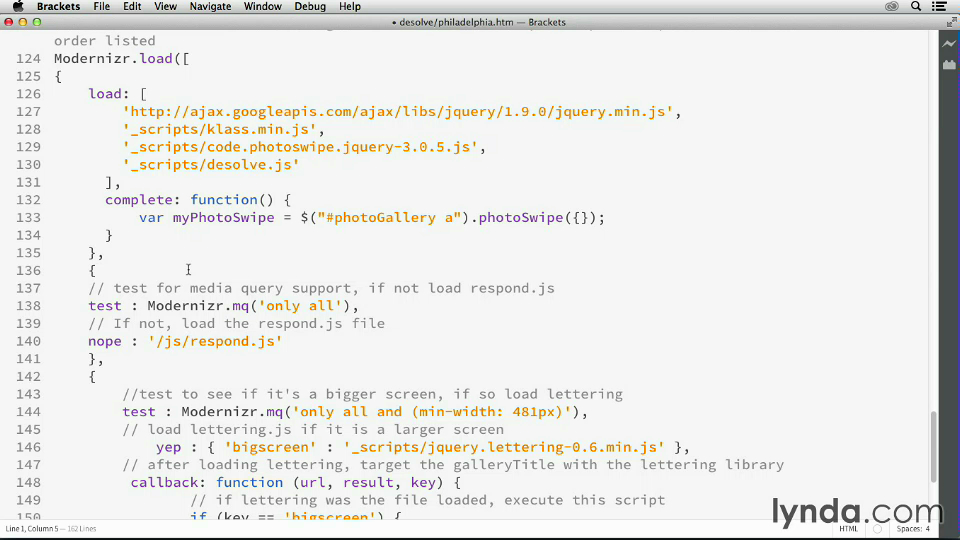Click the "#photoGallery a" selector string
Image resolution: width=960 pixels, height=540 pixels.
point(389,218)
